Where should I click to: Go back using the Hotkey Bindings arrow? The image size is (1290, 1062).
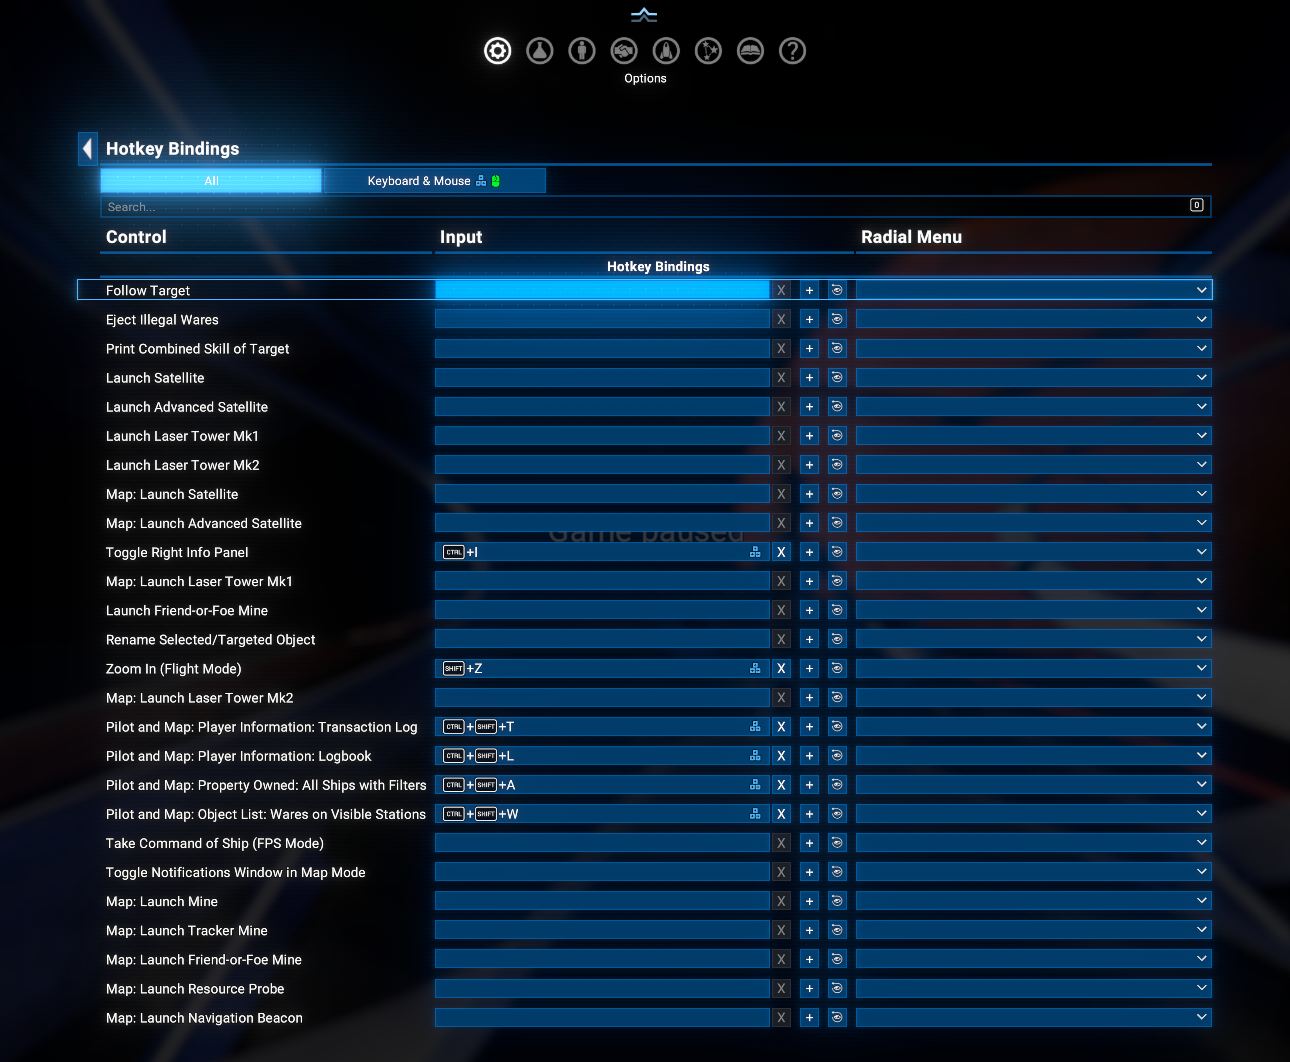point(88,149)
